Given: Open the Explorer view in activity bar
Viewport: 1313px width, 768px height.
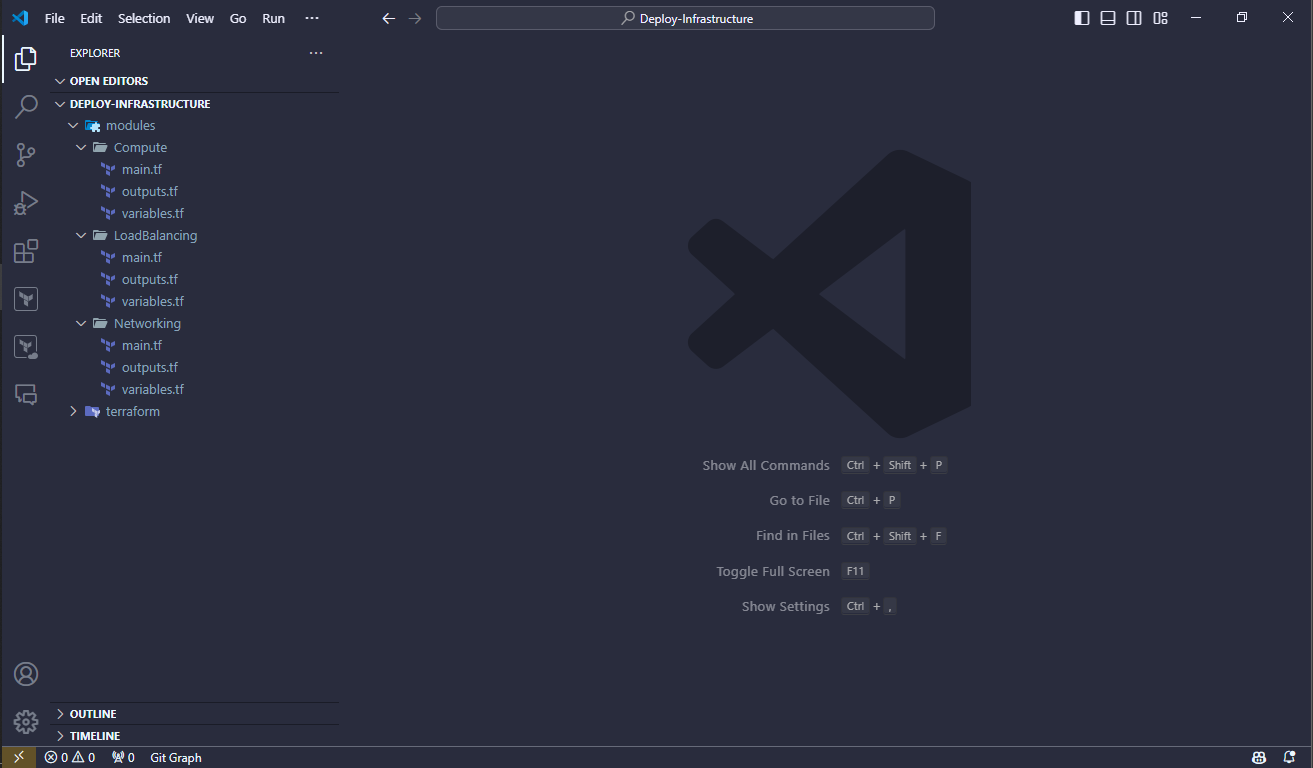Looking at the screenshot, I should (26, 59).
